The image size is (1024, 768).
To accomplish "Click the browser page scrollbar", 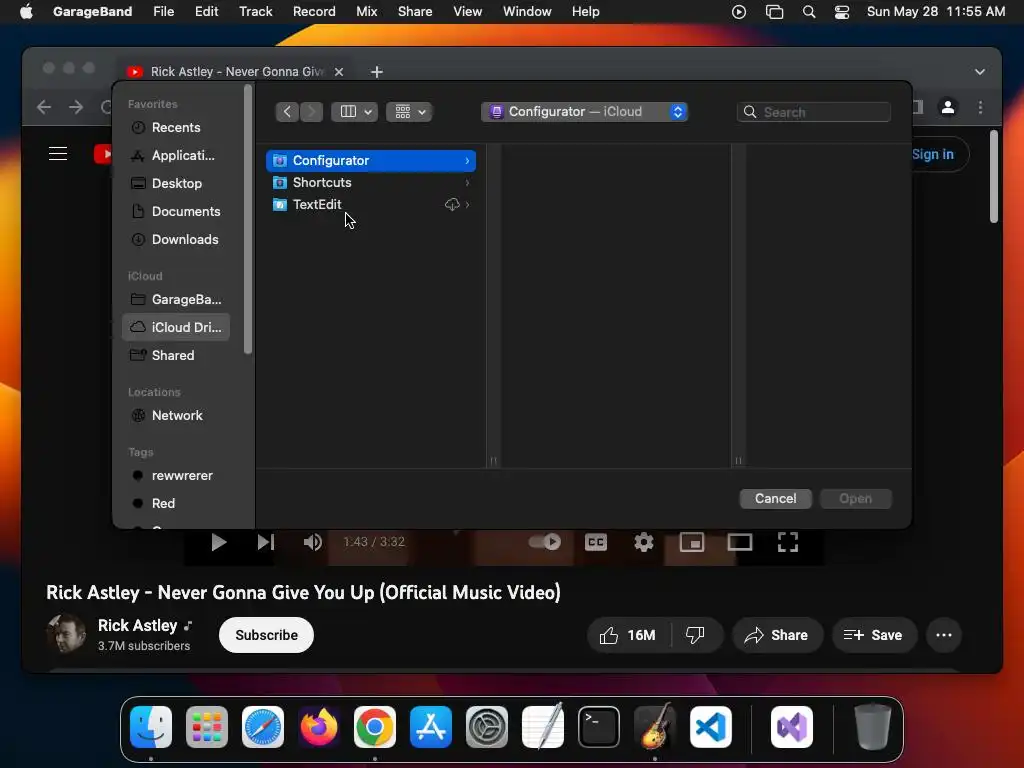I will tap(993, 176).
